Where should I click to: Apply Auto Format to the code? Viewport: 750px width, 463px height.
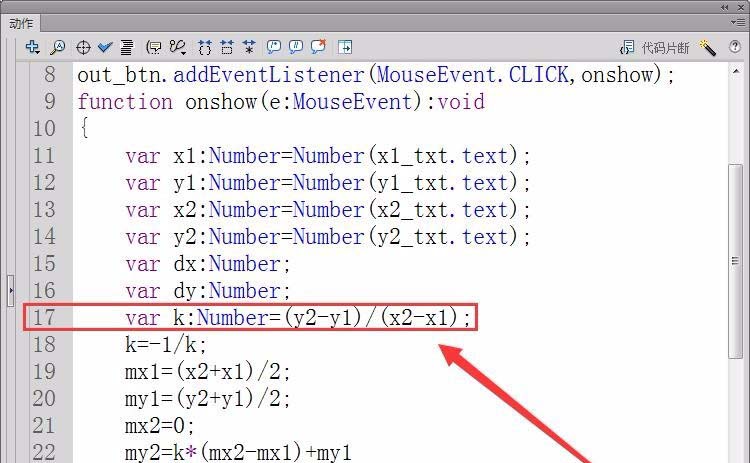(x=127, y=47)
